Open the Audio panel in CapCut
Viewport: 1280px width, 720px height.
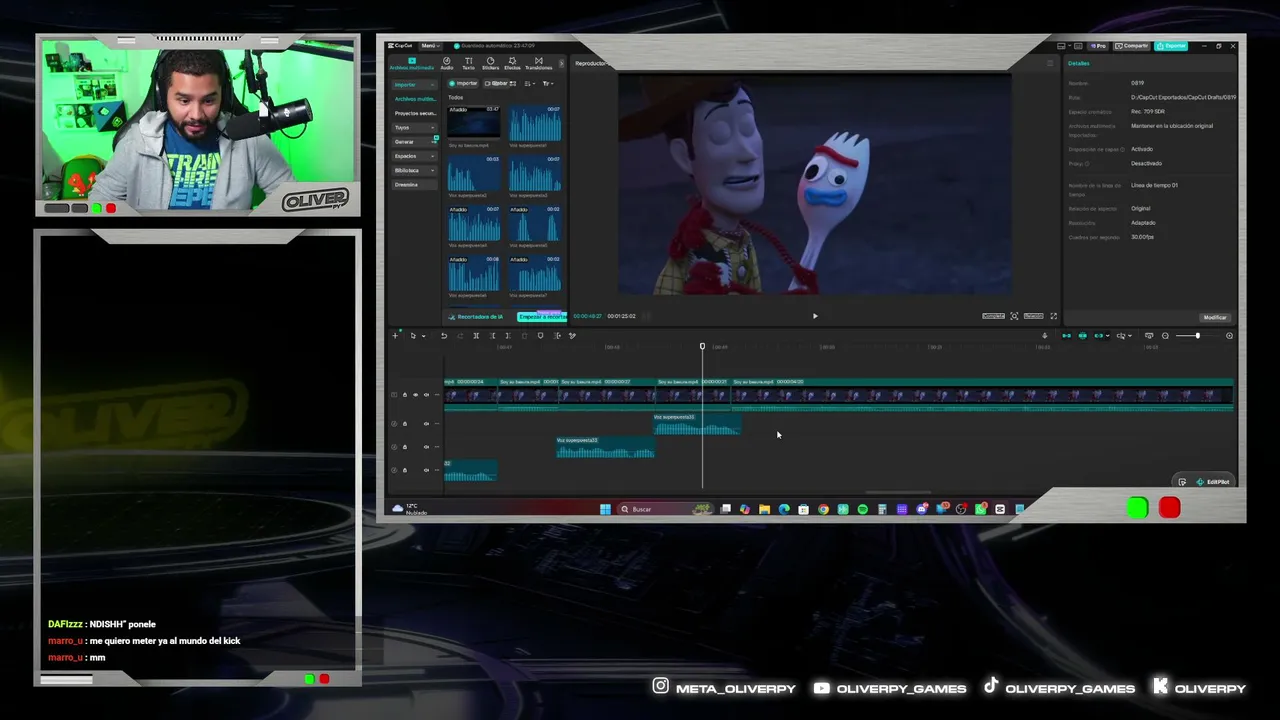447,63
